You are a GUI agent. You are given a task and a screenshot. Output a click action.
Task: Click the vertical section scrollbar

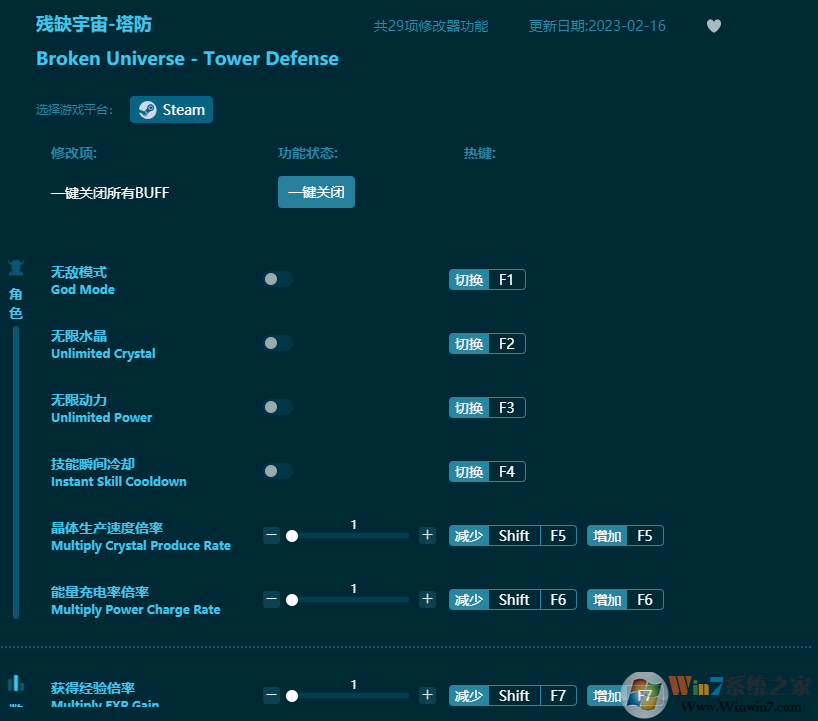coord(16,472)
